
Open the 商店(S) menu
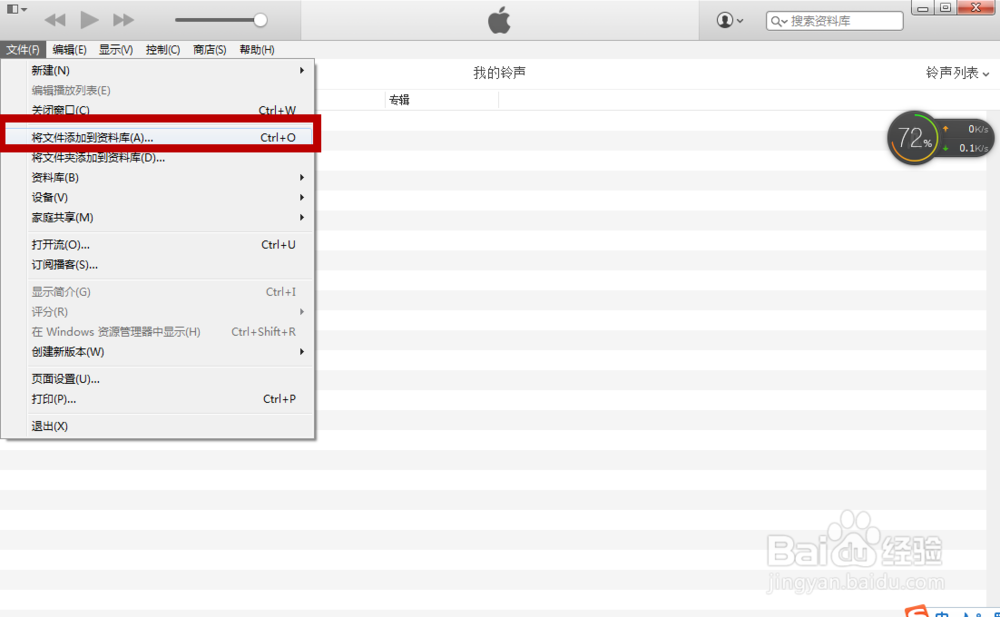coord(209,50)
